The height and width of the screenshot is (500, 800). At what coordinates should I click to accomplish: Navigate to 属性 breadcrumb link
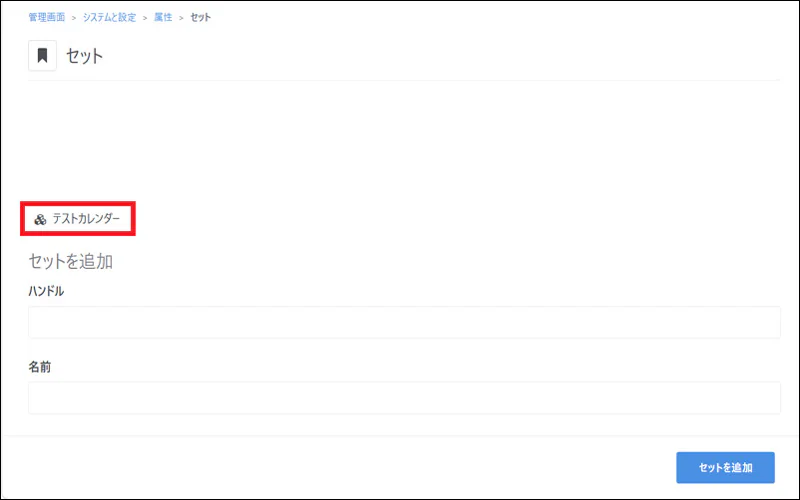163,17
